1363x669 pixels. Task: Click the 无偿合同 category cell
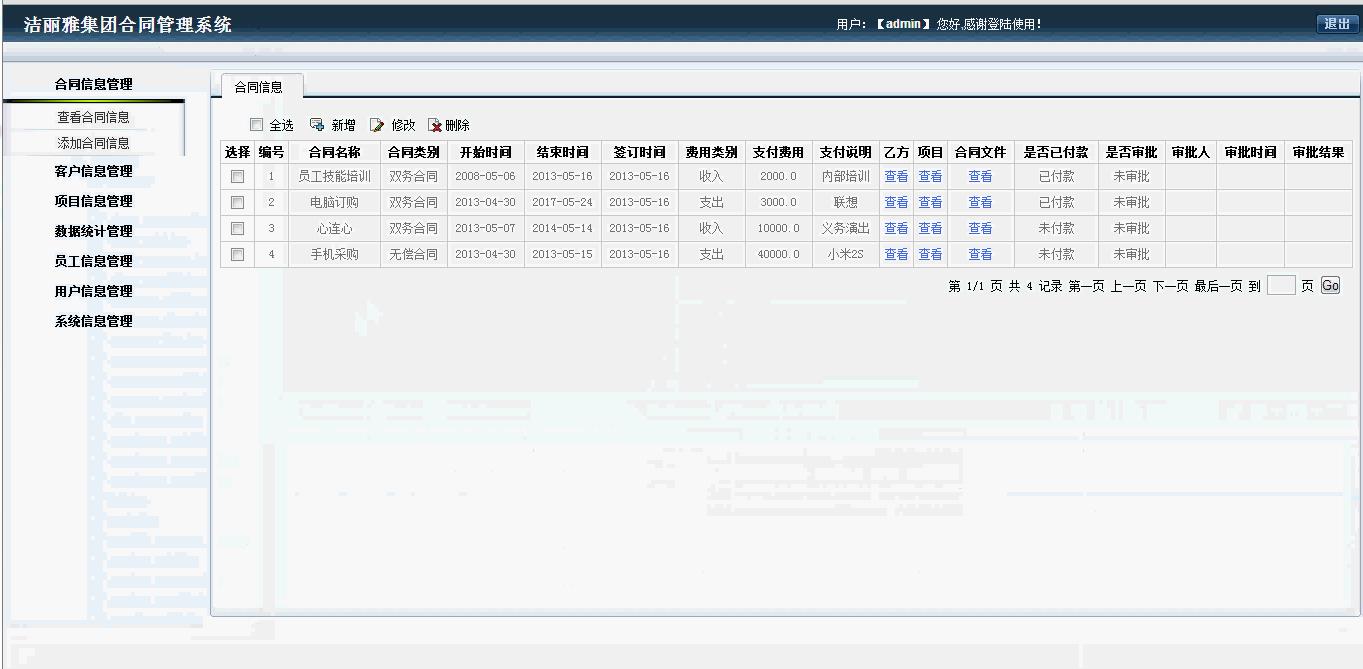[x=413, y=254]
